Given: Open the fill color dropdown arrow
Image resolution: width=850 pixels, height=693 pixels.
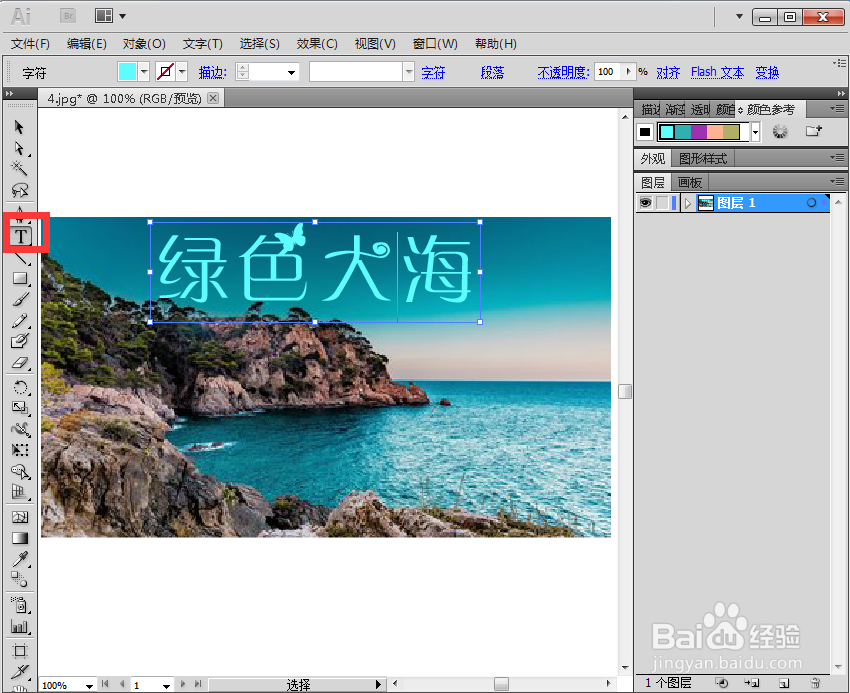Looking at the screenshot, I should click(144, 72).
